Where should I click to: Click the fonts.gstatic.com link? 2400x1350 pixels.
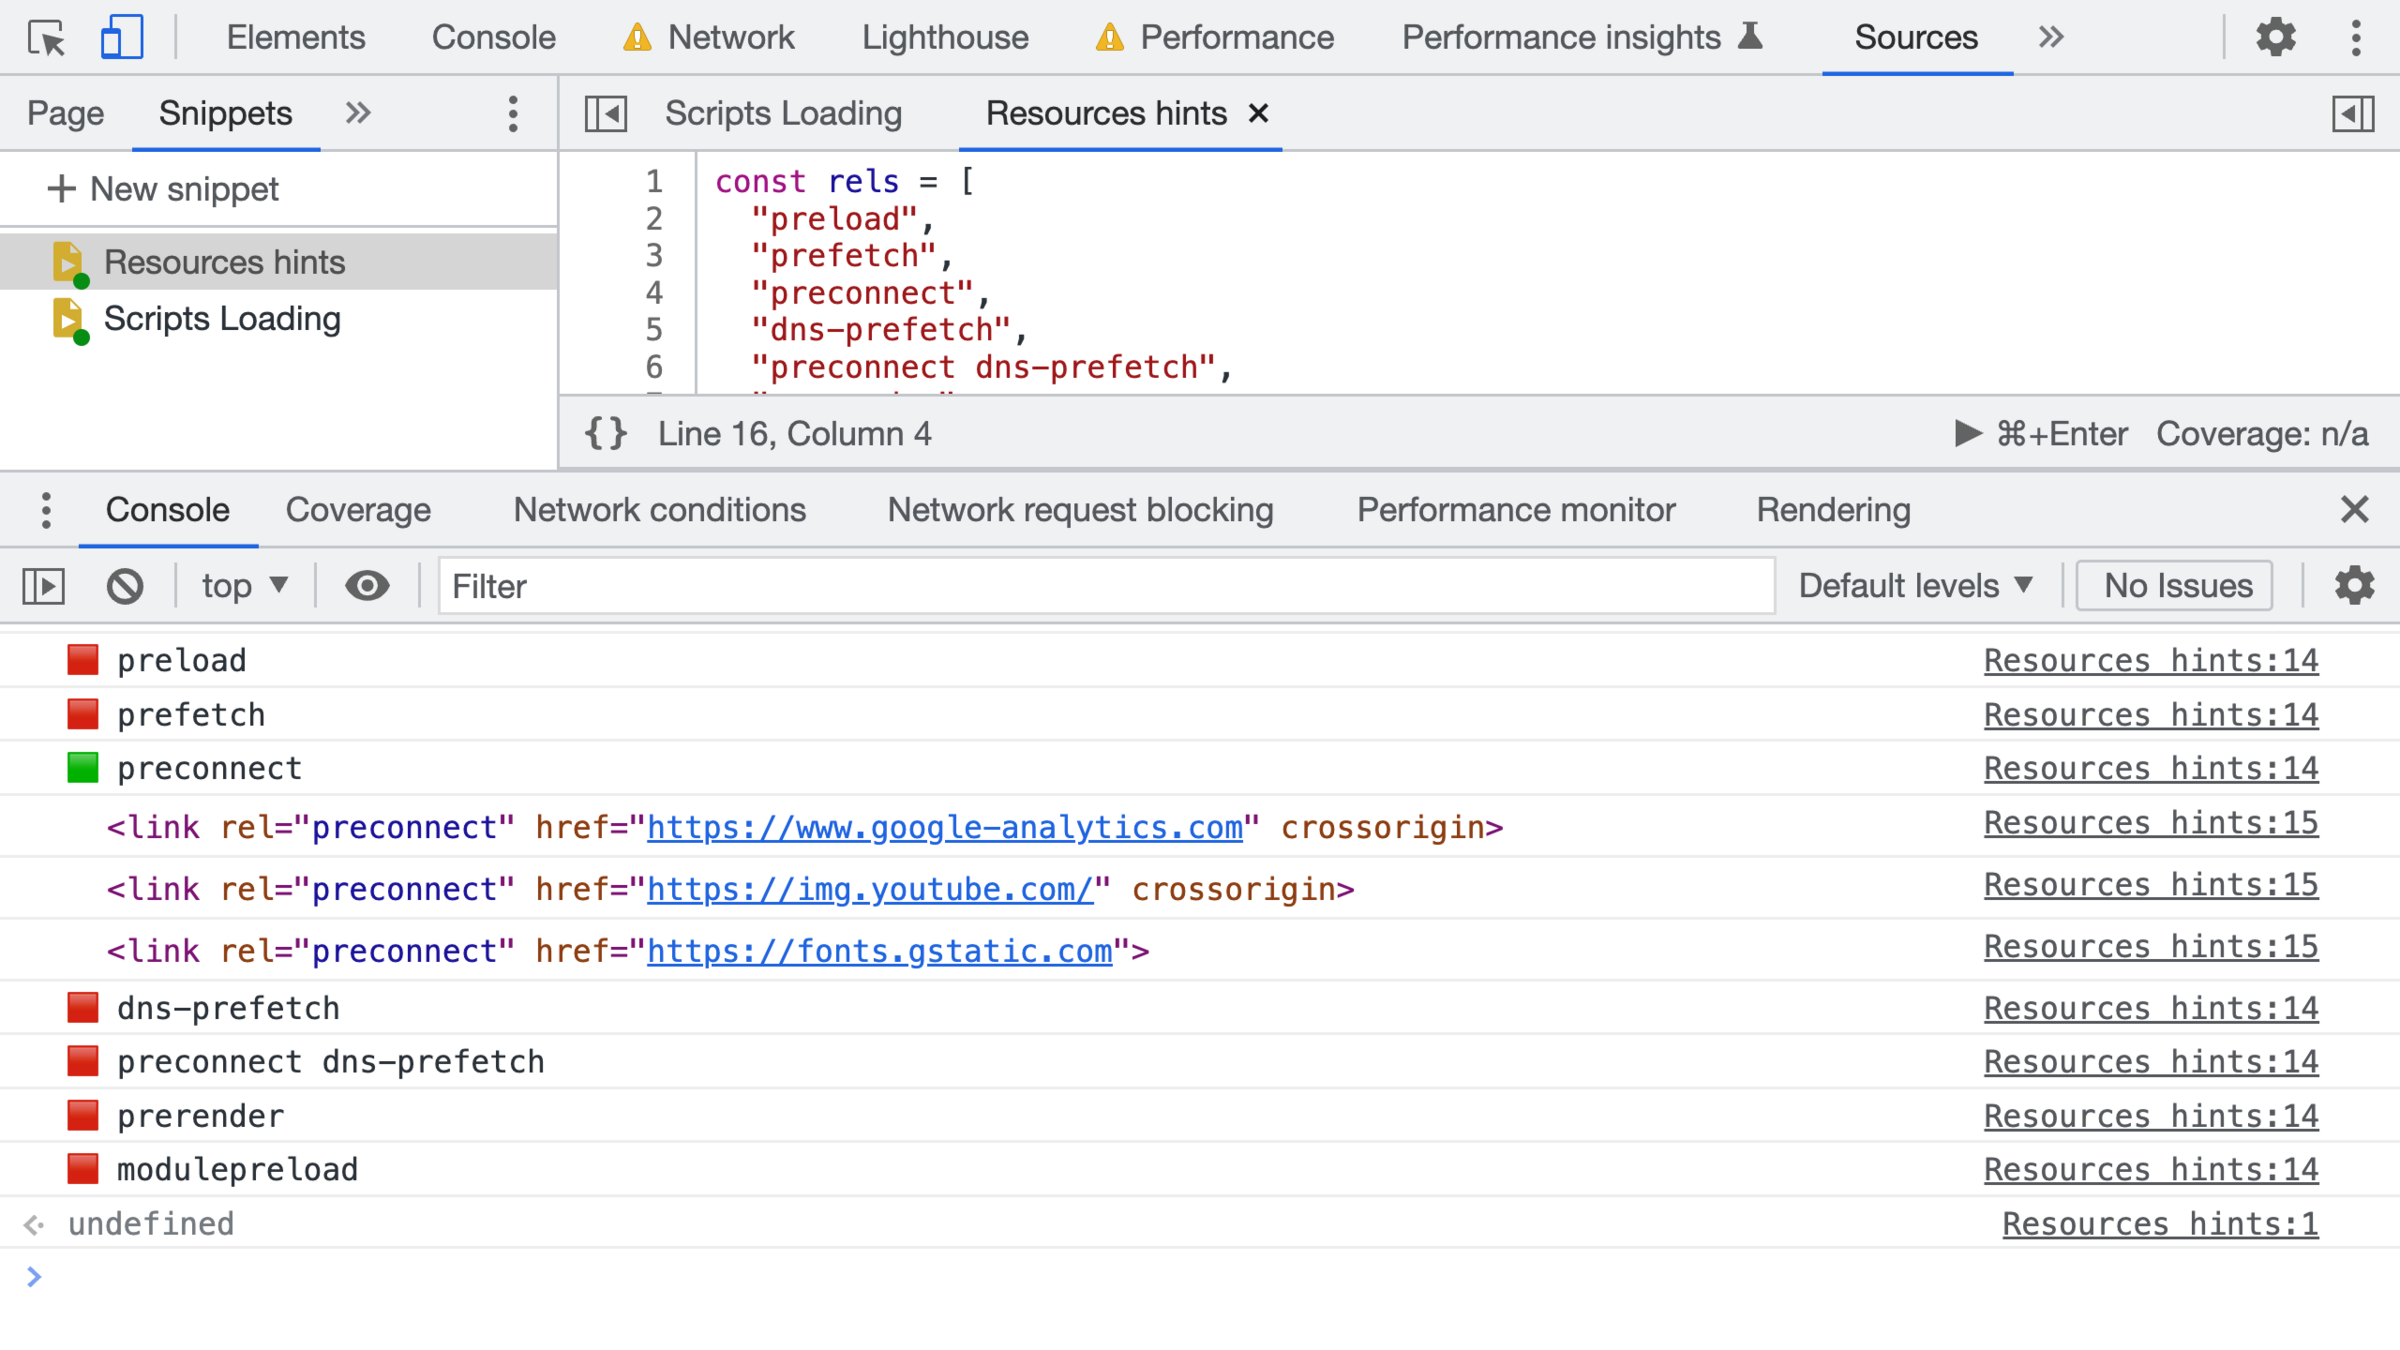(x=879, y=951)
